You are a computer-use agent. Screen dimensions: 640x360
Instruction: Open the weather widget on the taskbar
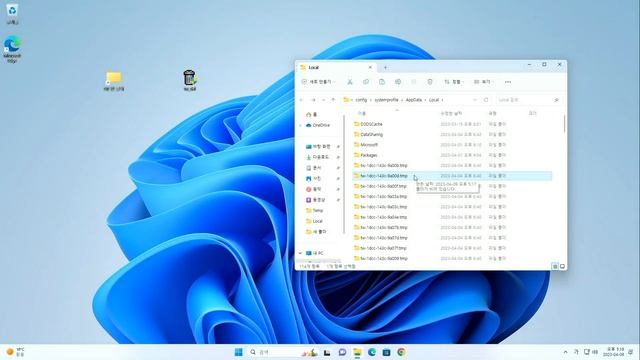(15, 352)
